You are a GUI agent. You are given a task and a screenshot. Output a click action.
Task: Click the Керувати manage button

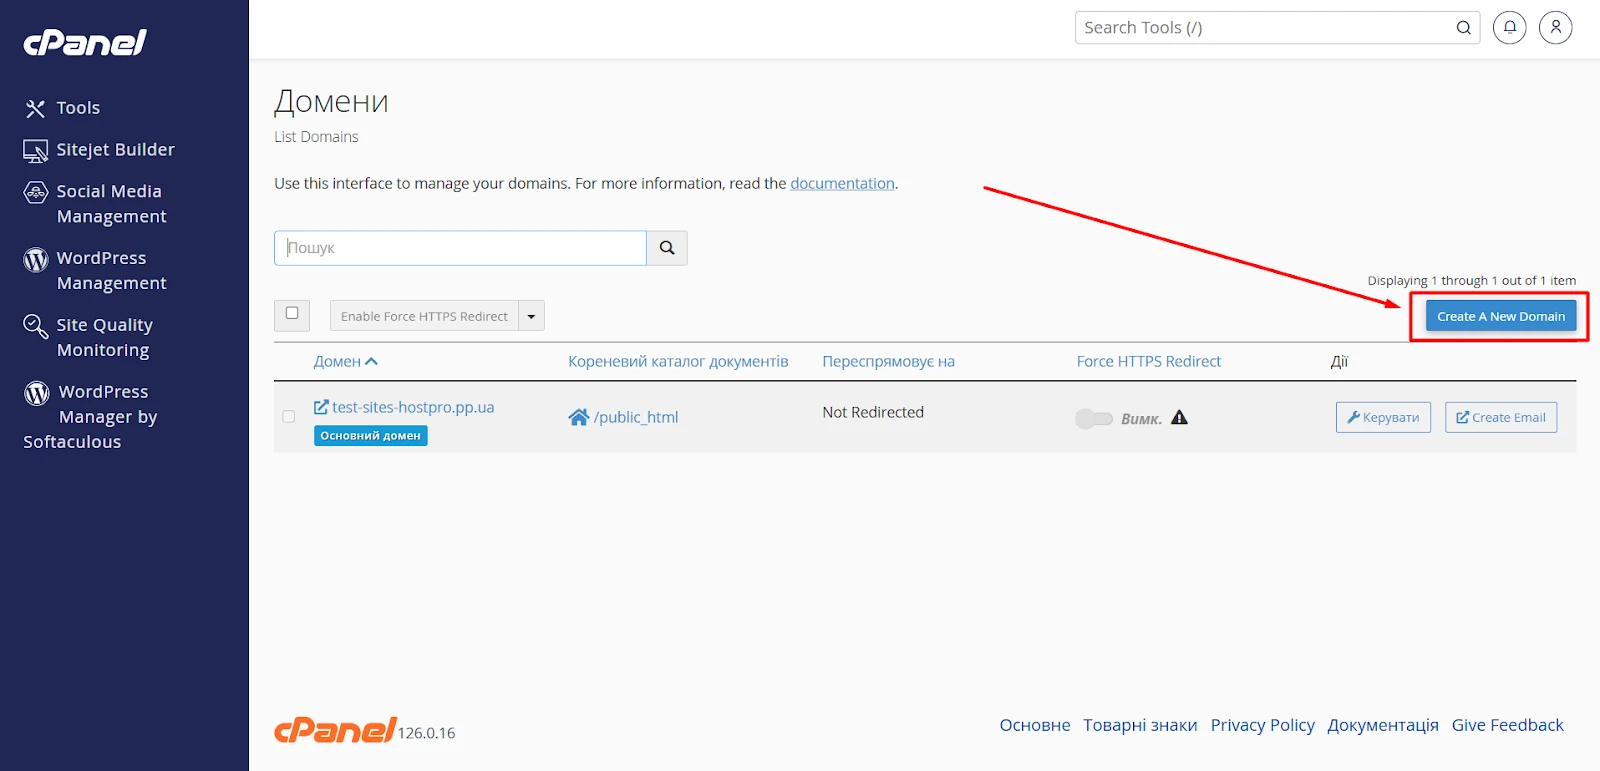pos(1383,417)
